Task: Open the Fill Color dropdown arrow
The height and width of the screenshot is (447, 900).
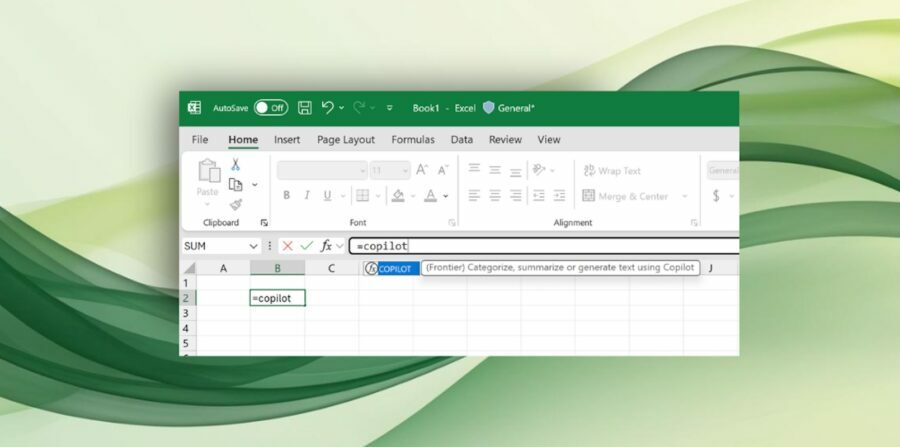Action: pyautogui.click(x=413, y=196)
